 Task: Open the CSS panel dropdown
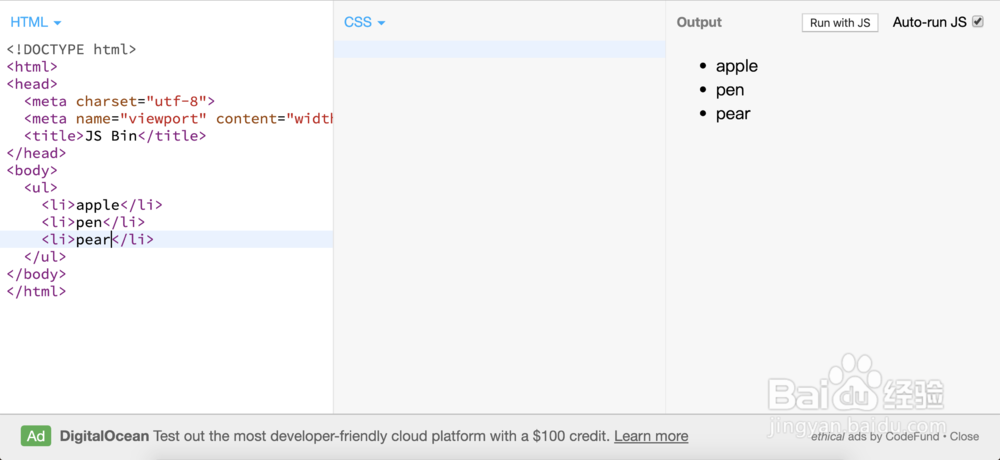pos(364,22)
